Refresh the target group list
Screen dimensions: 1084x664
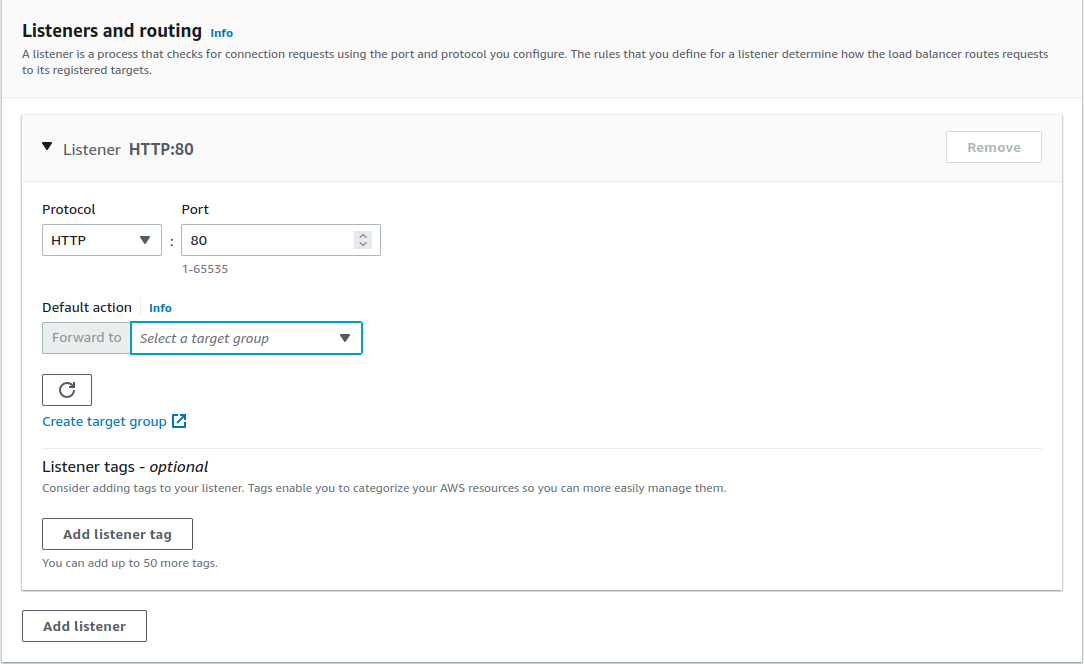tap(66, 389)
